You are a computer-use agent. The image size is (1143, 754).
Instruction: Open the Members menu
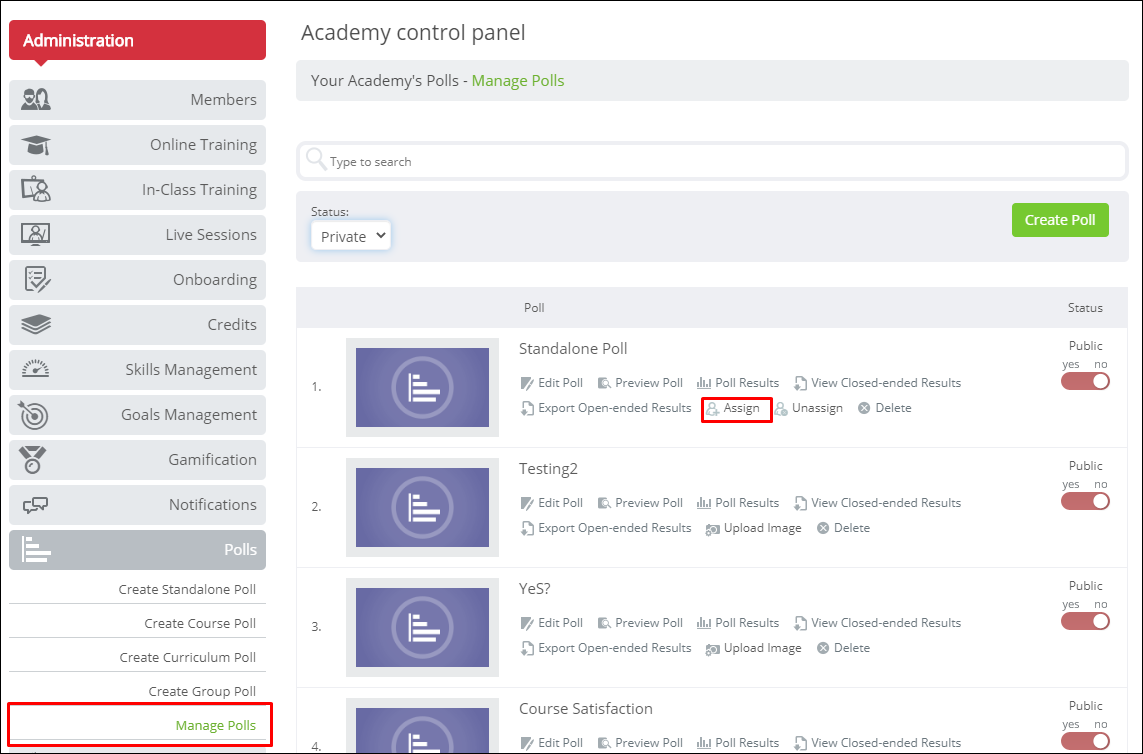[x=137, y=99]
